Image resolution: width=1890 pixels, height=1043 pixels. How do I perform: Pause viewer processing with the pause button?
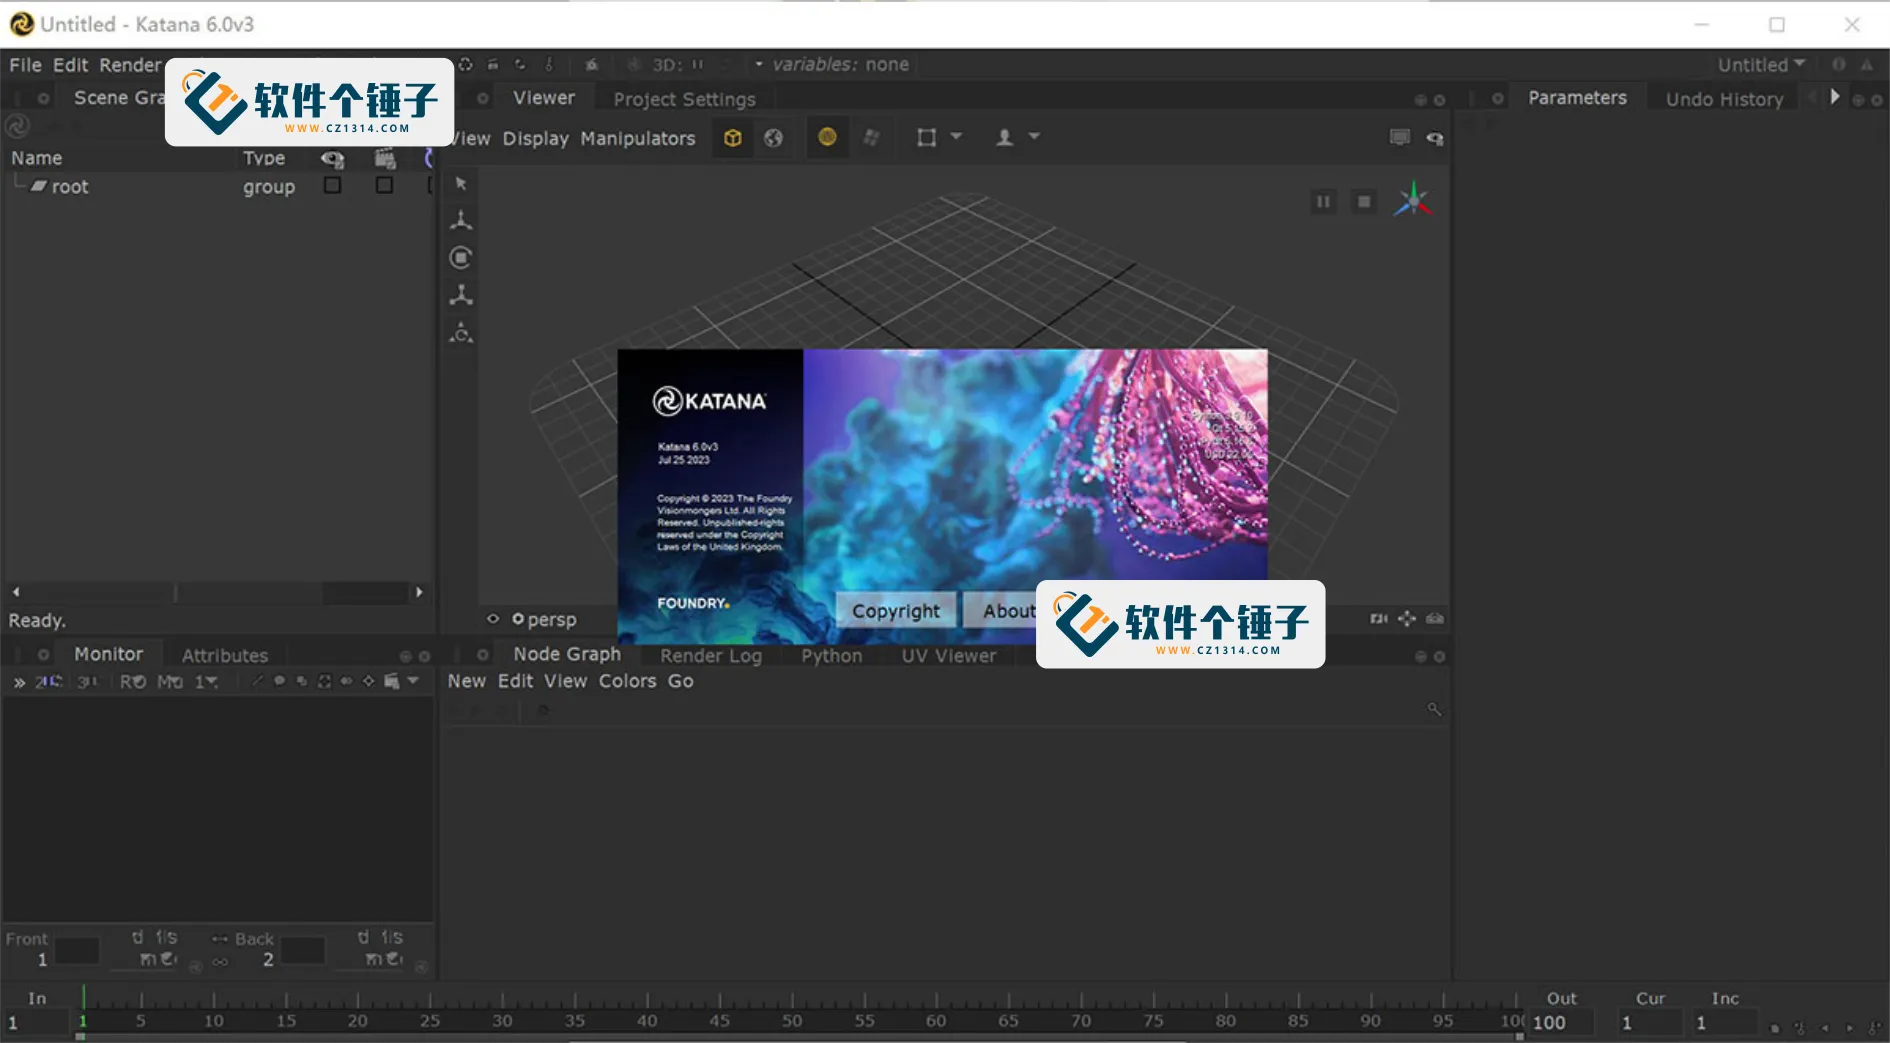pyautogui.click(x=1323, y=202)
